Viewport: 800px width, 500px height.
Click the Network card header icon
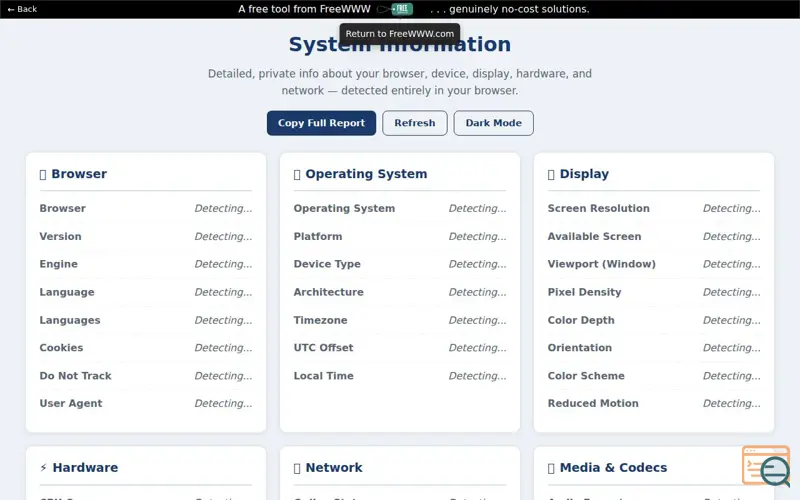[x=297, y=468]
